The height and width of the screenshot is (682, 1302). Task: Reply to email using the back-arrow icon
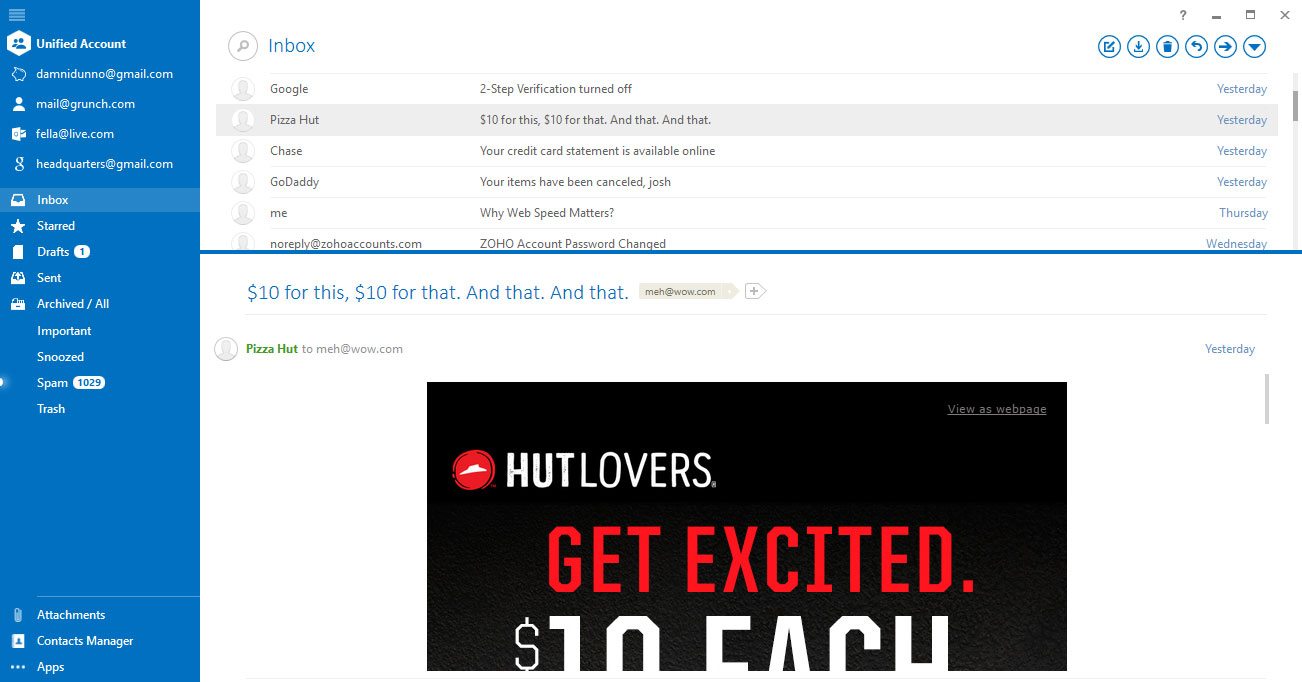[x=1196, y=46]
